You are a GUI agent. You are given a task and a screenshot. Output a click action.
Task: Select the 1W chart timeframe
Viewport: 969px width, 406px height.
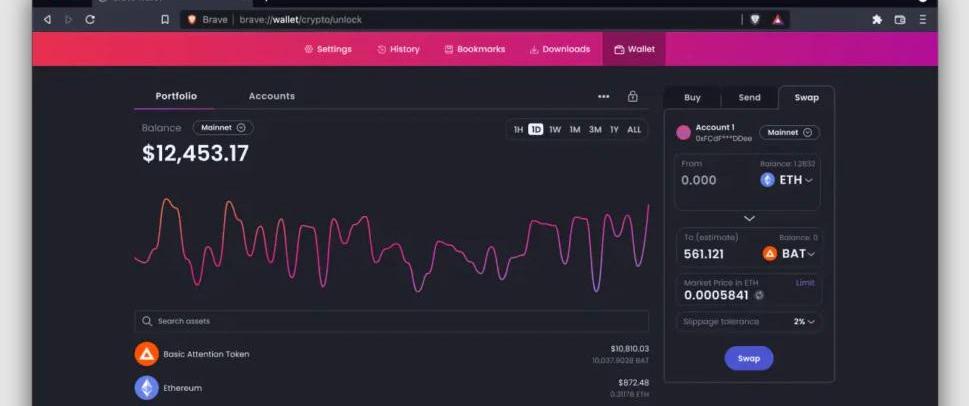(x=555, y=130)
